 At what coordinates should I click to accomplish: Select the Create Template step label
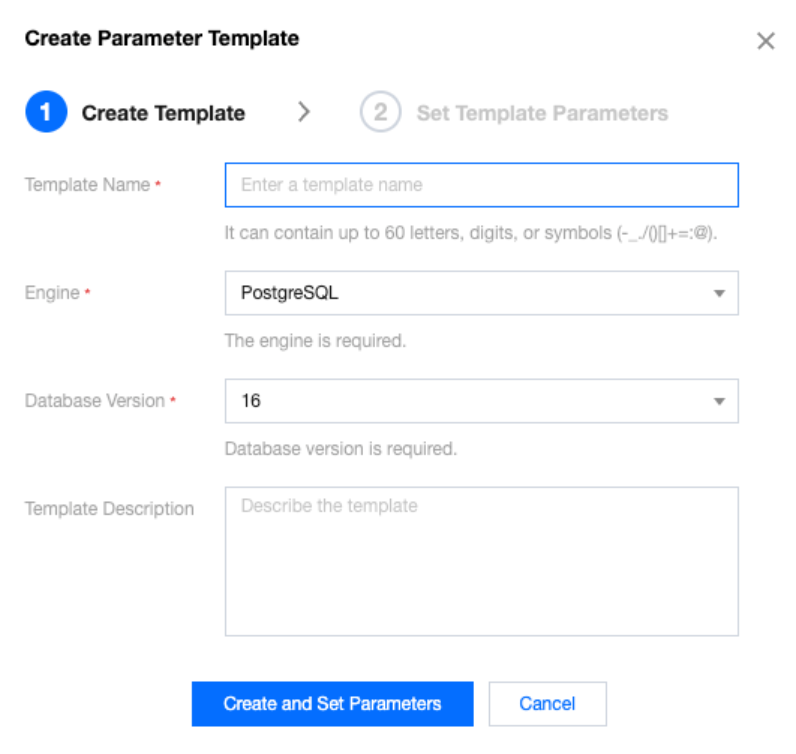[x=163, y=113]
